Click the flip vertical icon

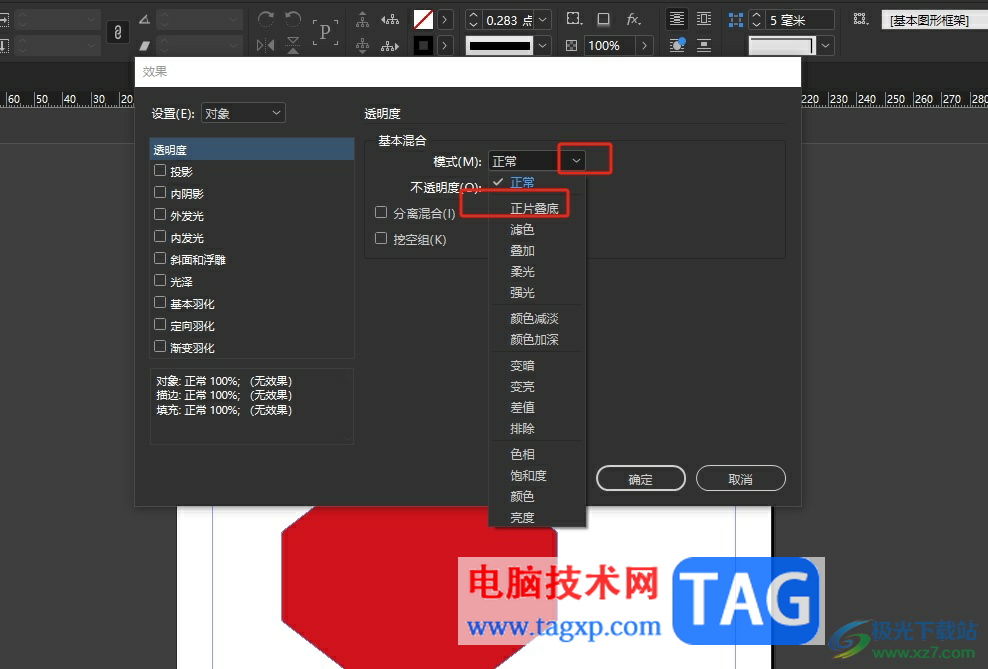click(x=292, y=45)
